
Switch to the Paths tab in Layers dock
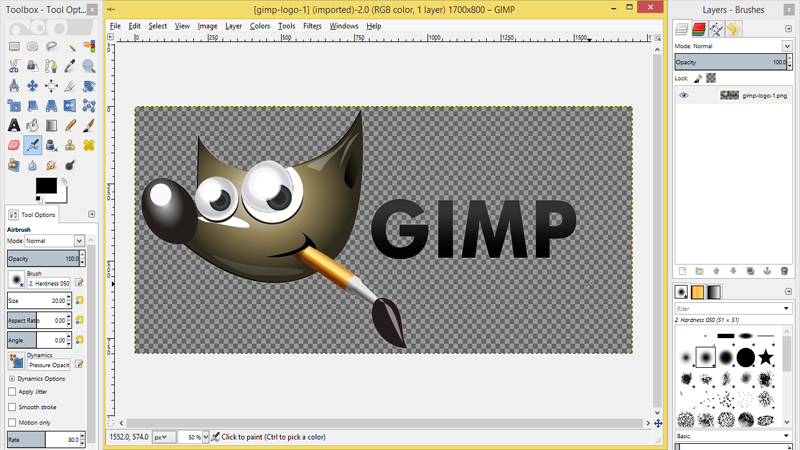coord(716,29)
